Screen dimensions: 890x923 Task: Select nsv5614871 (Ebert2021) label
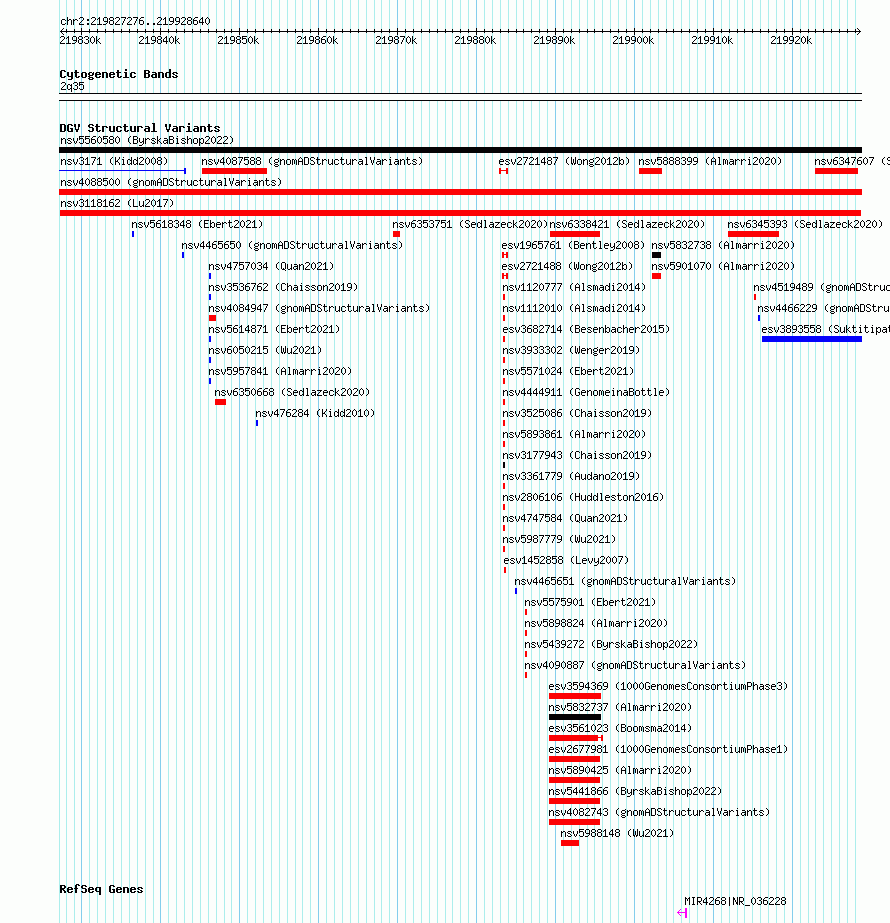click(x=274, y=329)
